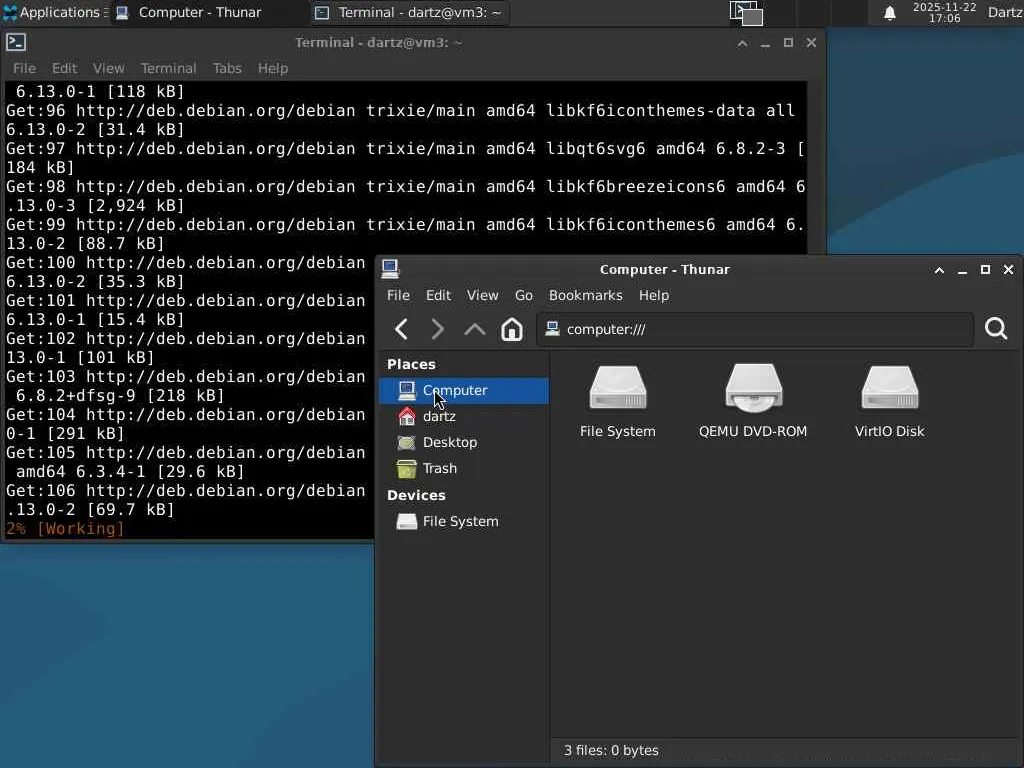Open the Dartz user menu in panel
This screenshot has width=1024, height=768.
1005,12
